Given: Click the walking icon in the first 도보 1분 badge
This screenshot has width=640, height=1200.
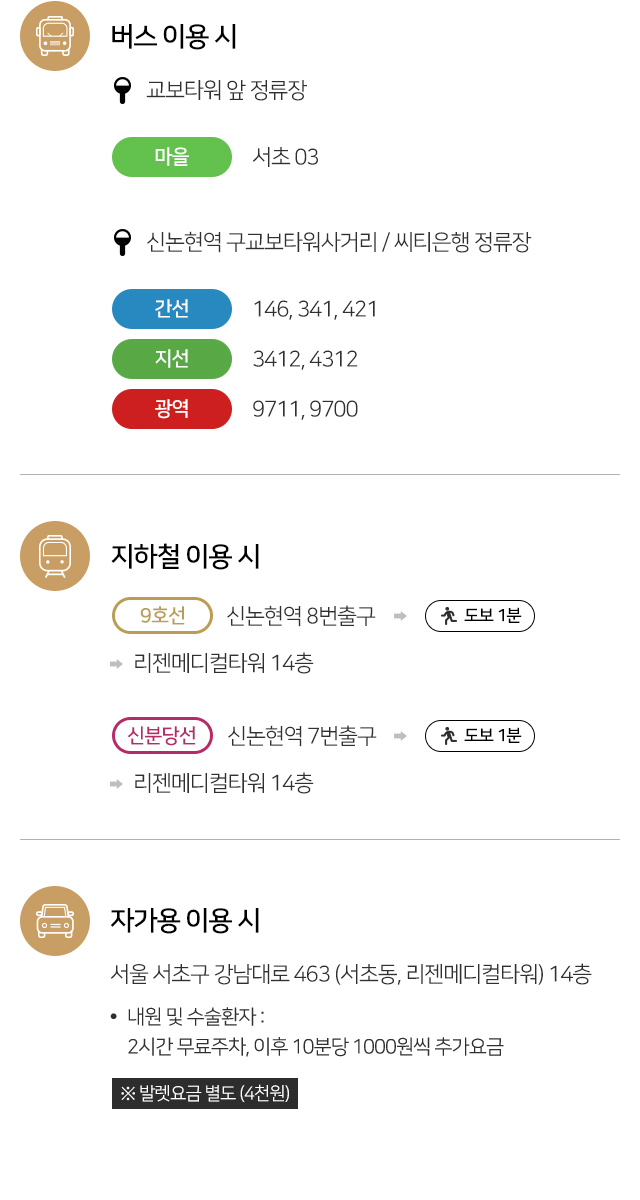Looking at the screenshot, I should [x=449, y=616].
